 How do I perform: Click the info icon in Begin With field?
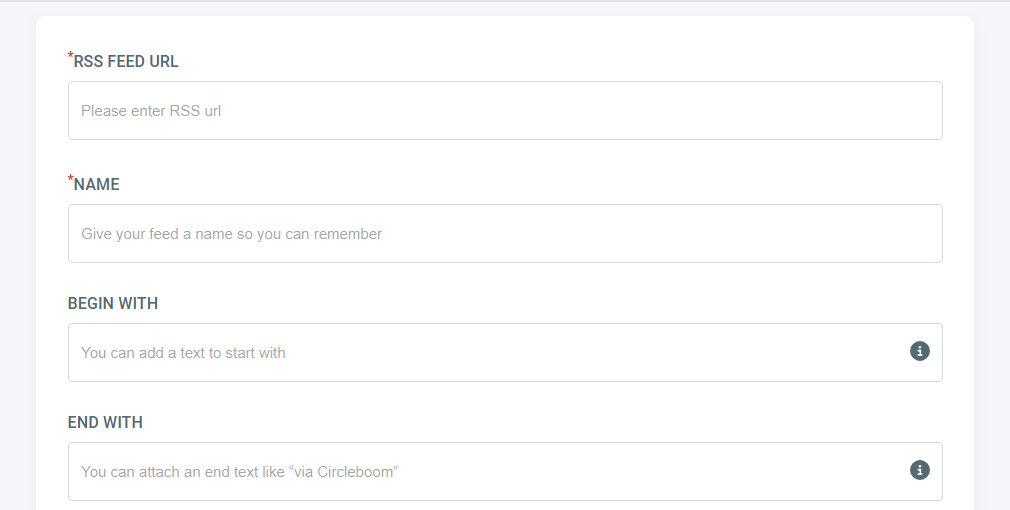[x=919, y=352]
